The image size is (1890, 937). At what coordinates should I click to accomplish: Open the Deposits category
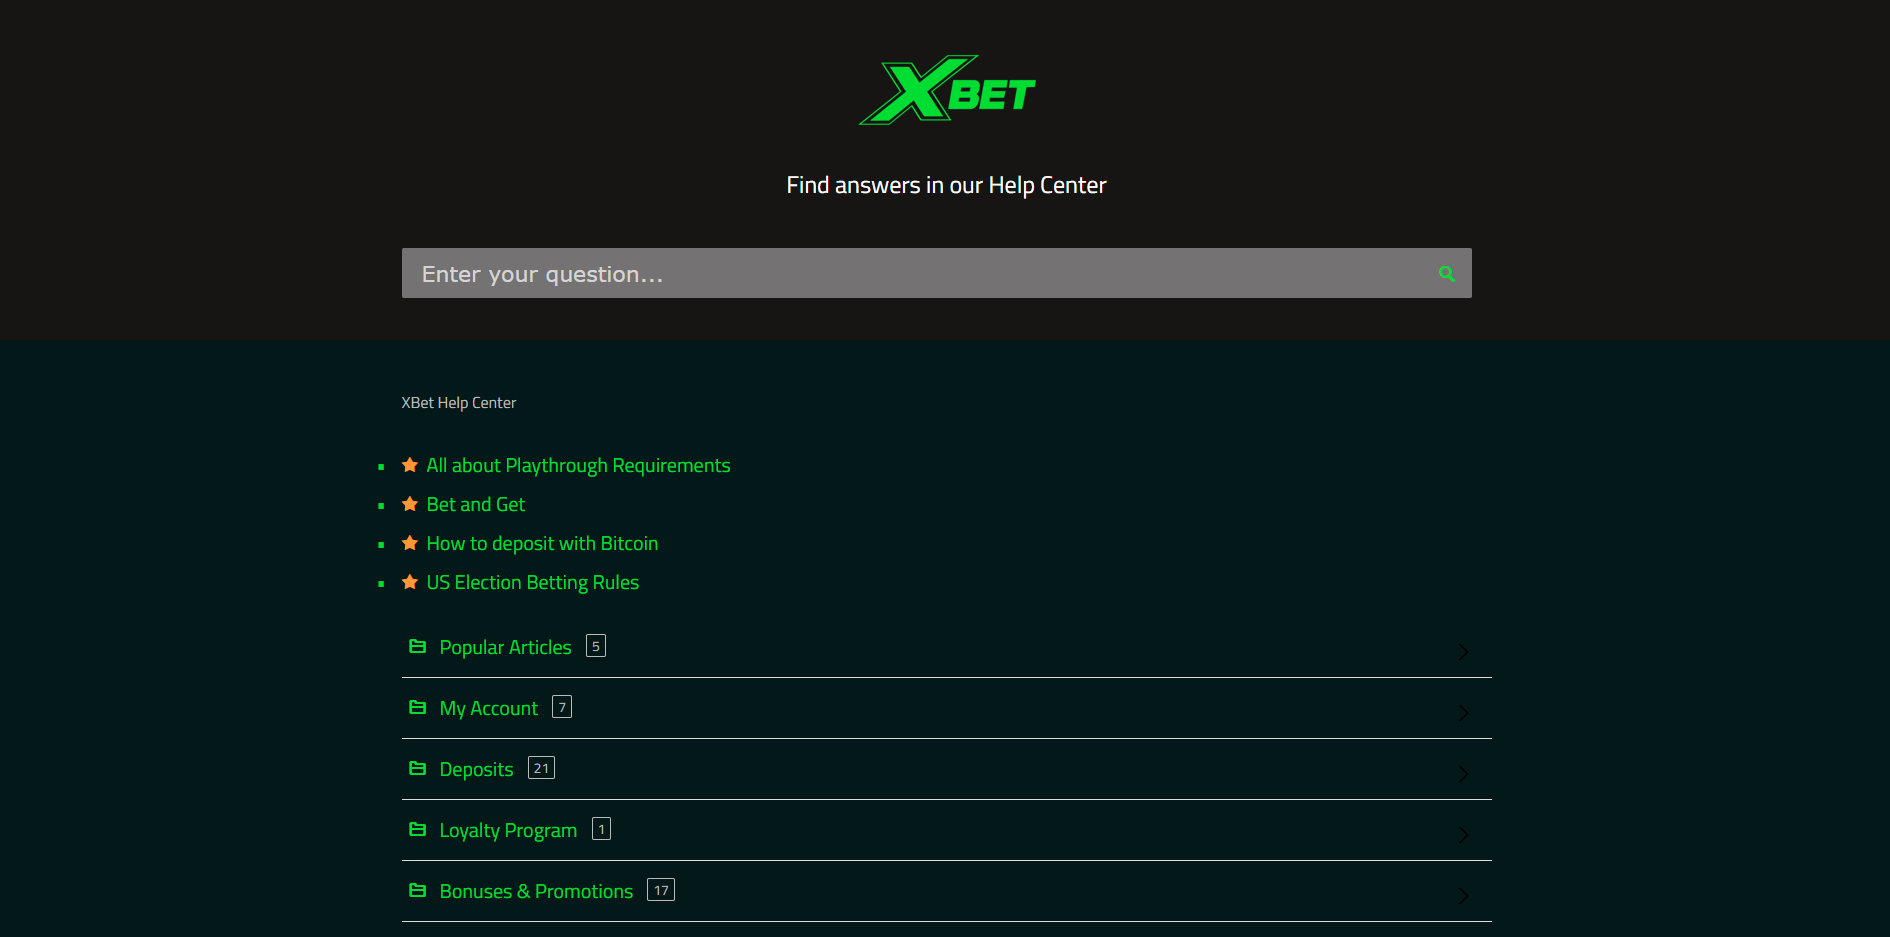(476, 770)
